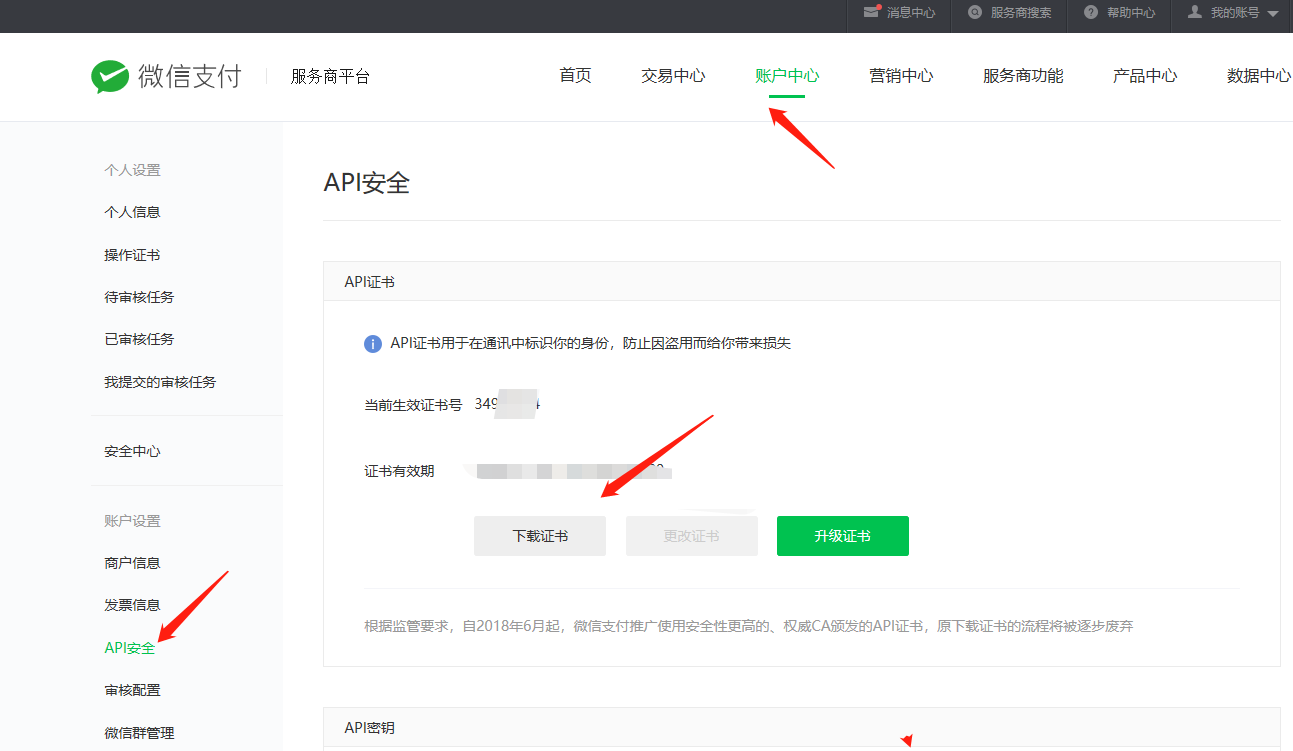Open the 消息中心 envelope icon
Screen dimensions: 1293x751
[x=871, y=13]
